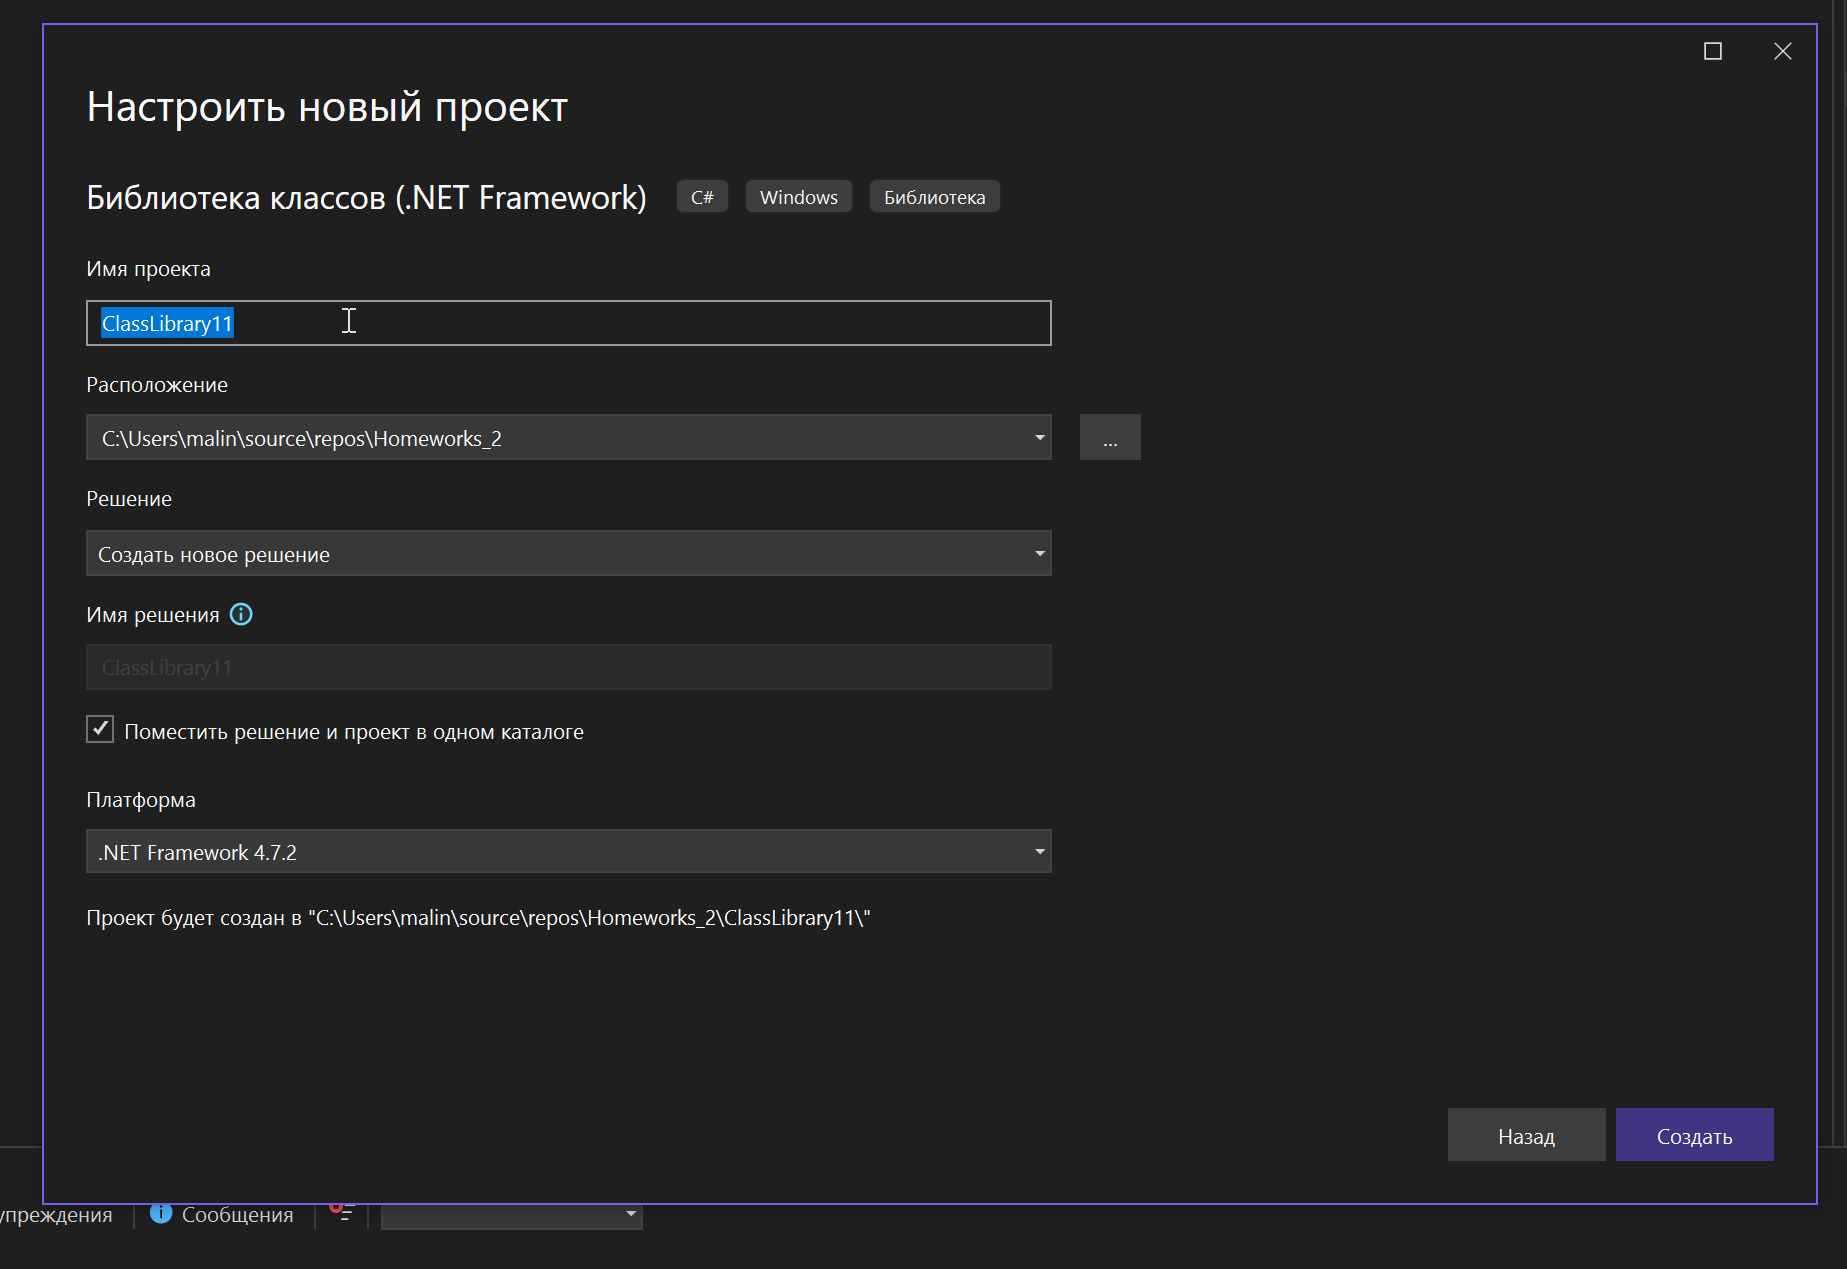Go back with the Назад button
This screenshot has height=1269, width=1847.
pos(1525,1136)
